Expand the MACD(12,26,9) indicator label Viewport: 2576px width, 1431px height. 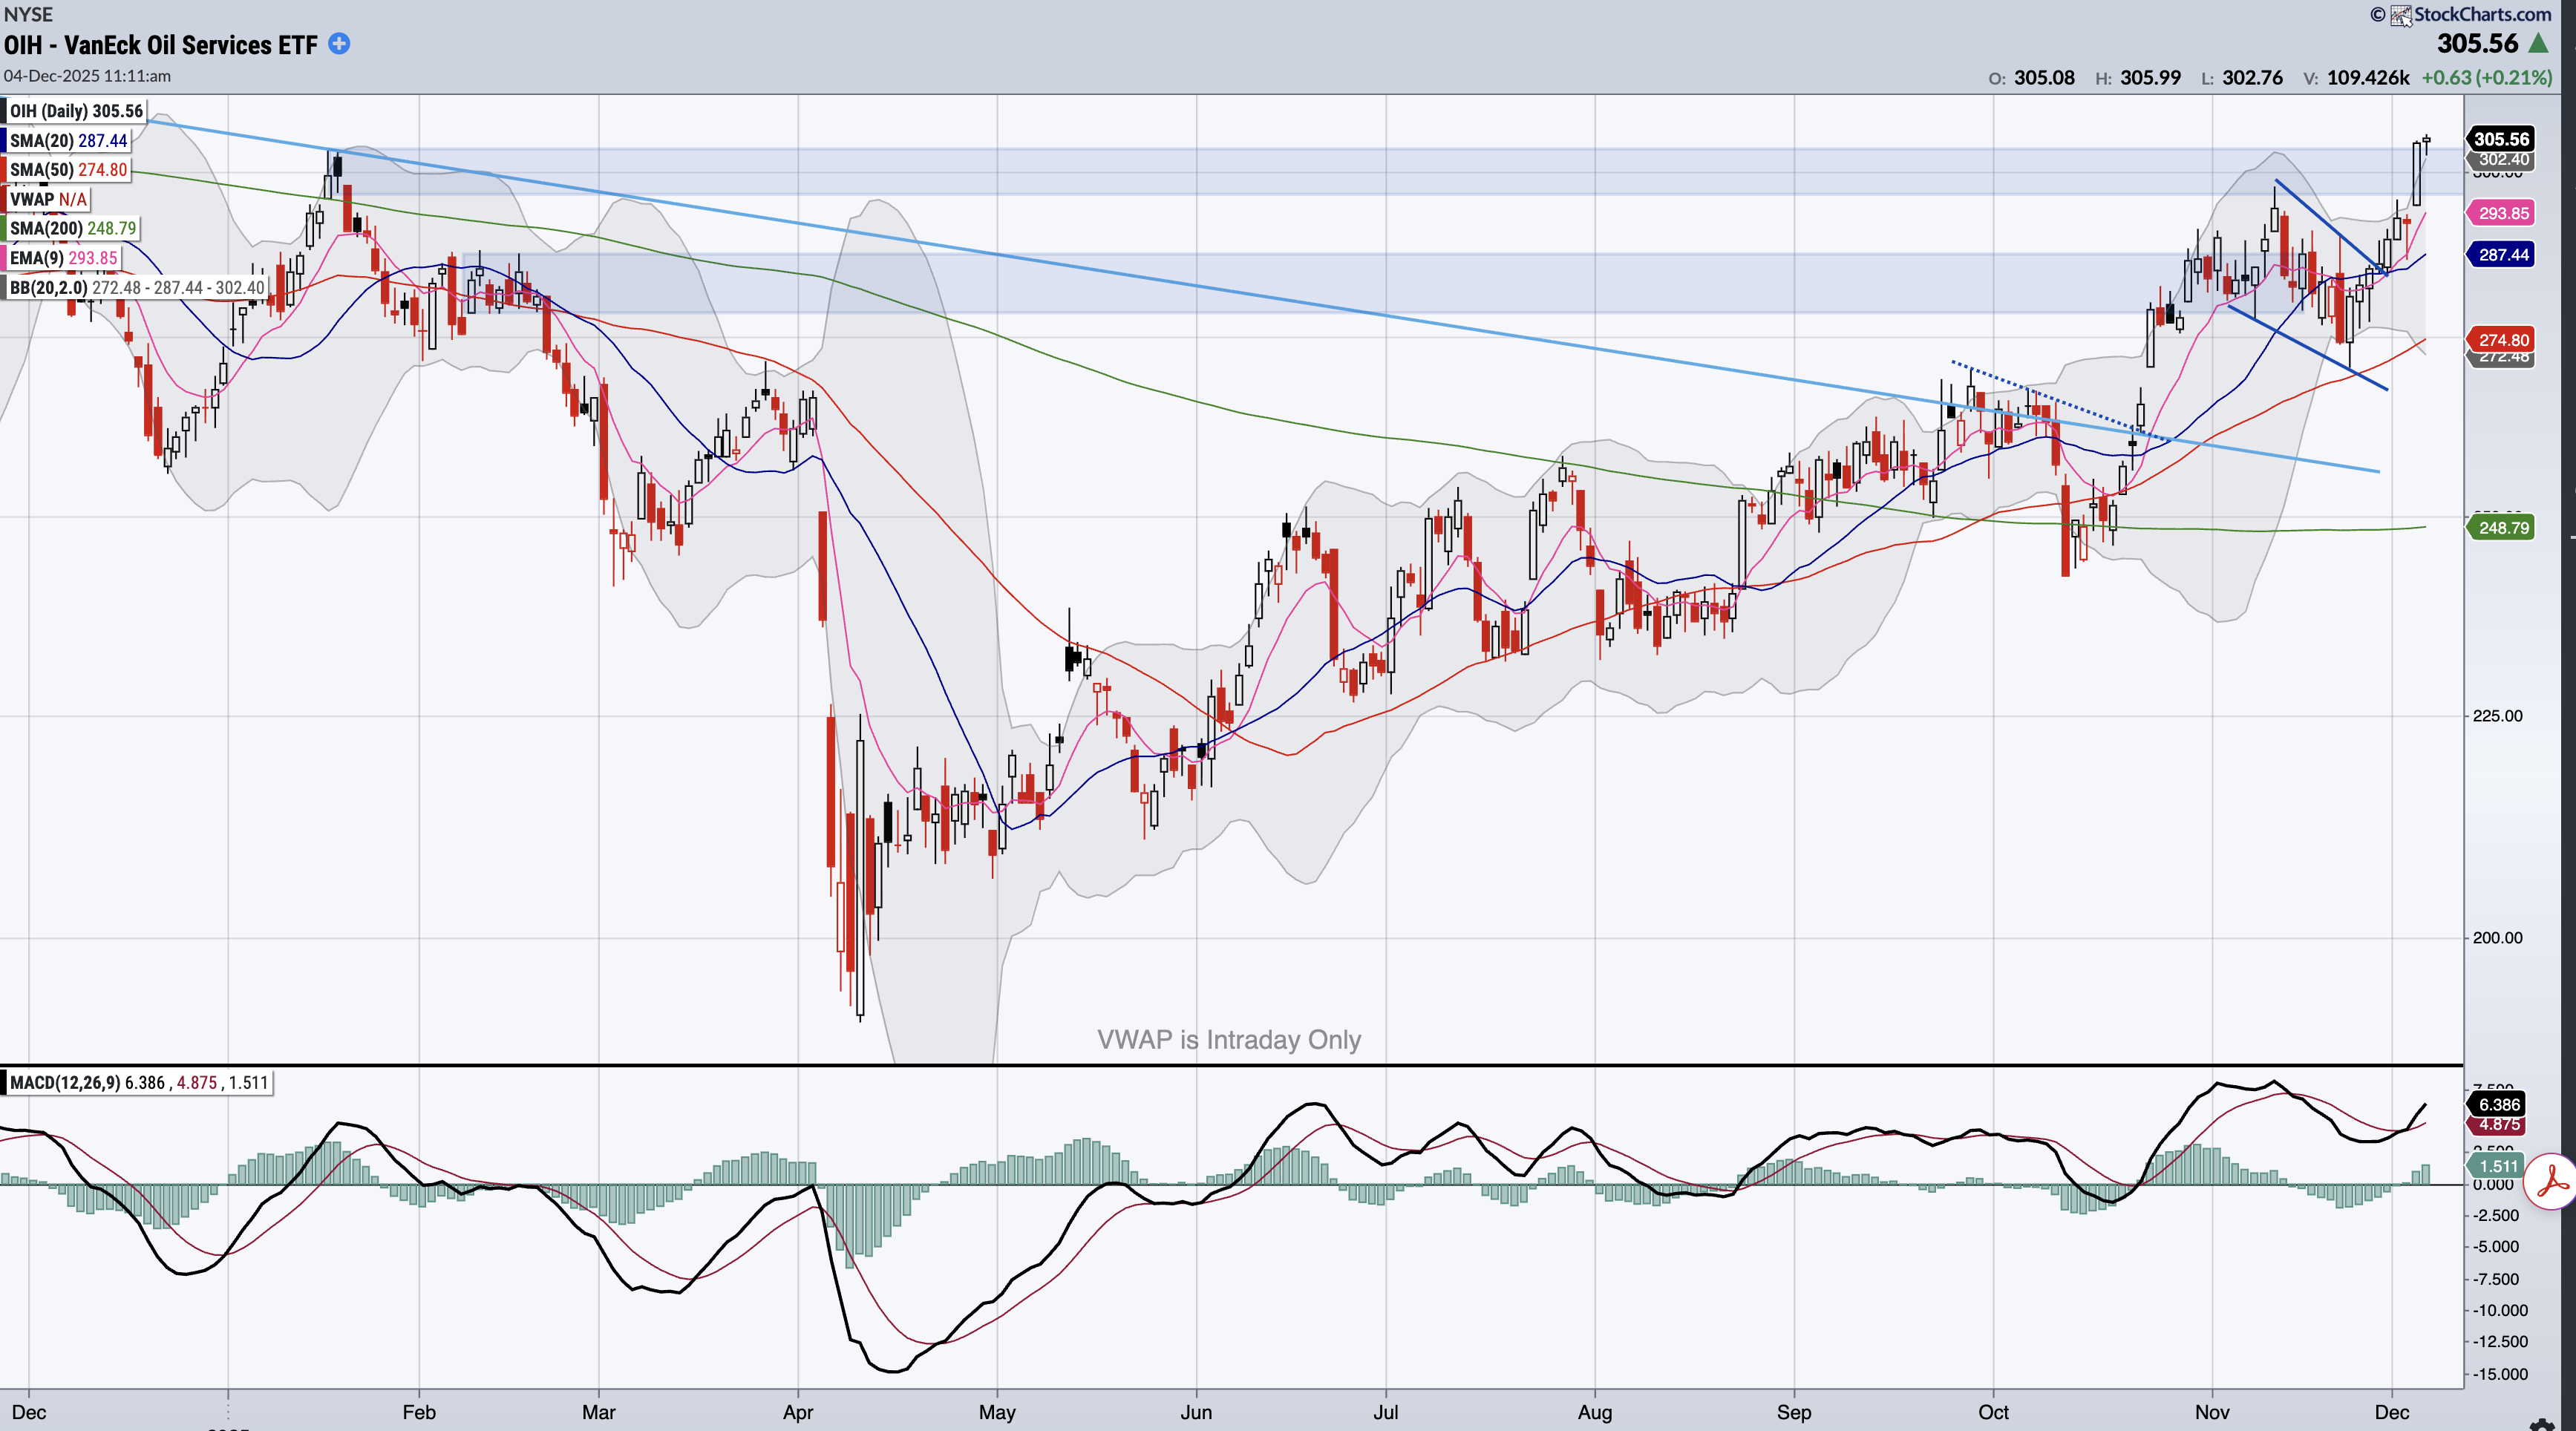tap(138, 1083)
